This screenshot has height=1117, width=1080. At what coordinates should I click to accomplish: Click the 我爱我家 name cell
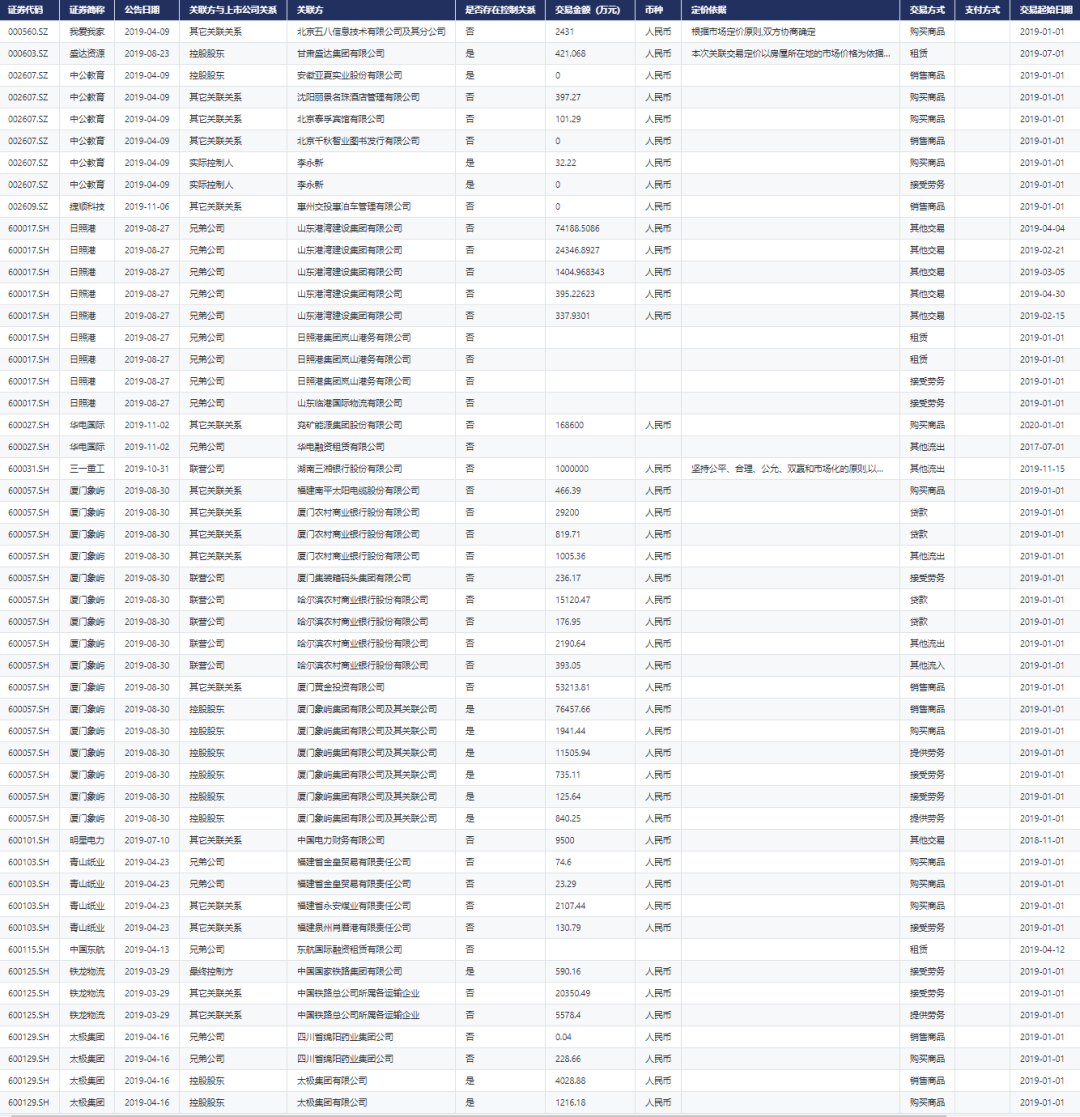pos(87,32)
